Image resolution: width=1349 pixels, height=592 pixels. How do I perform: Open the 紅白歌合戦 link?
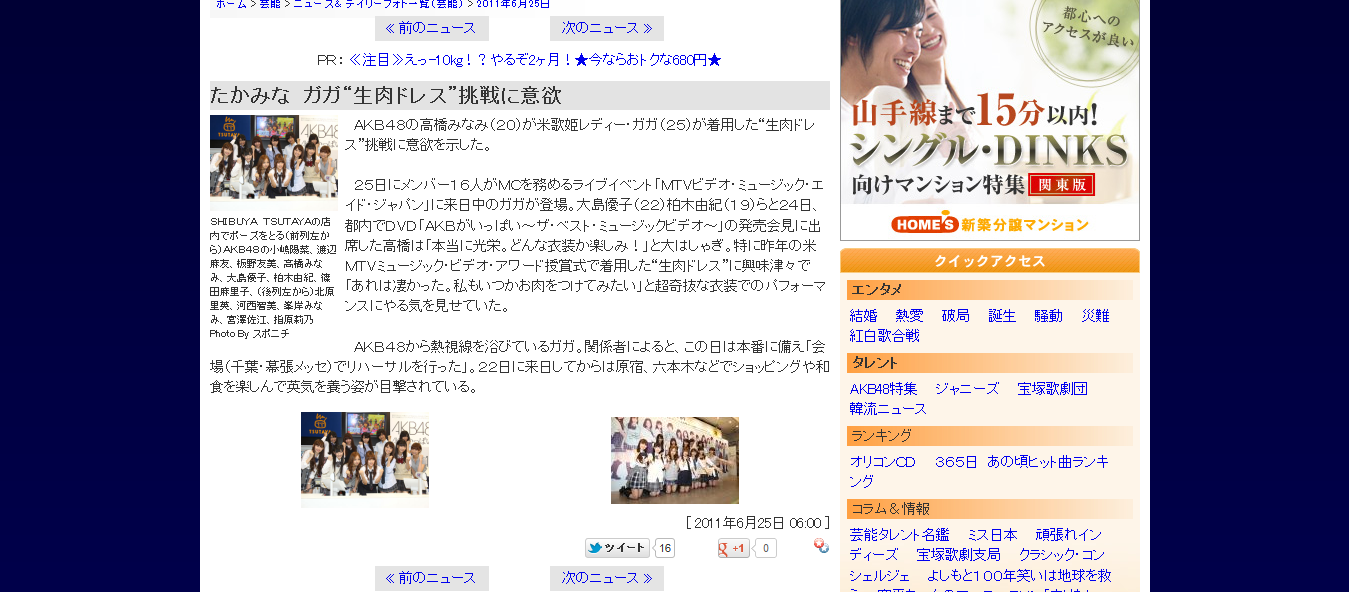click(885, 336)
